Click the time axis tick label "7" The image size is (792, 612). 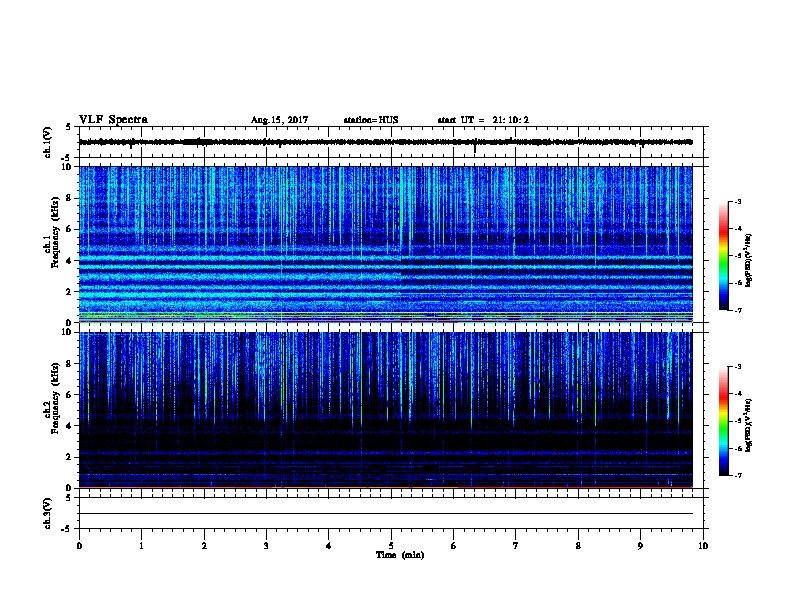(x=516, y=546)
